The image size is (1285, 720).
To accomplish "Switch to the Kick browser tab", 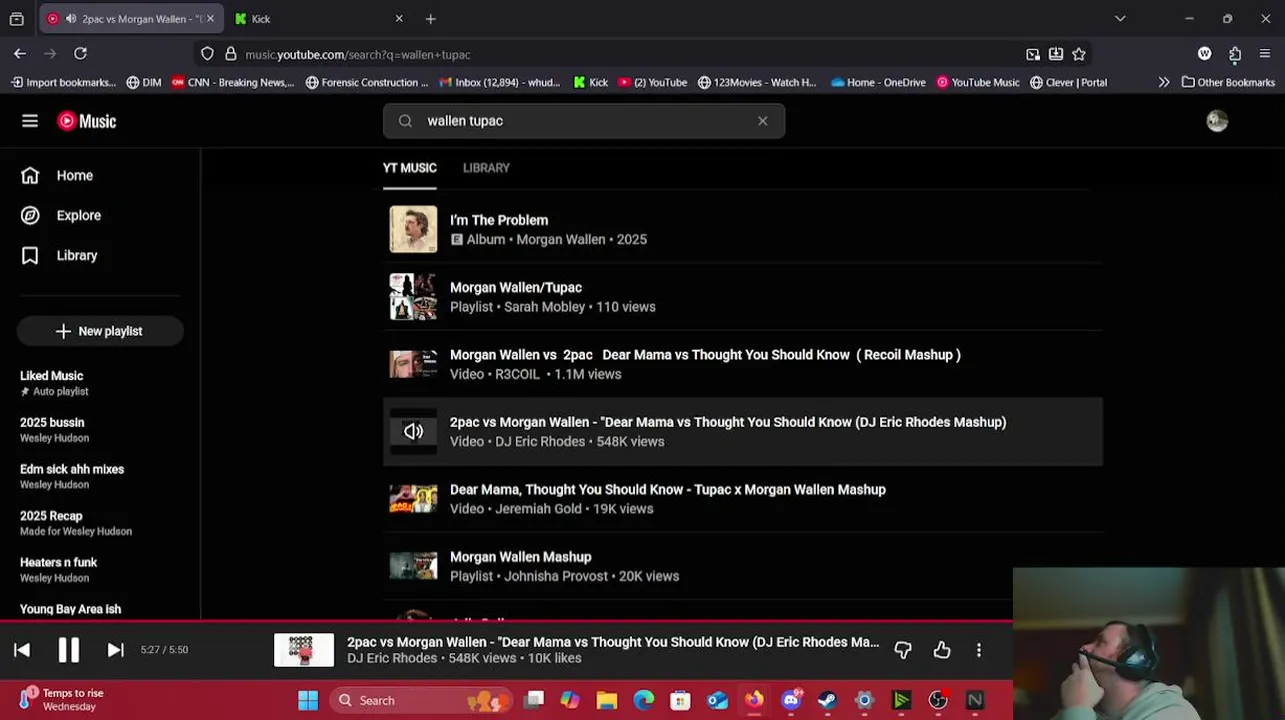I will pos(318,19).
